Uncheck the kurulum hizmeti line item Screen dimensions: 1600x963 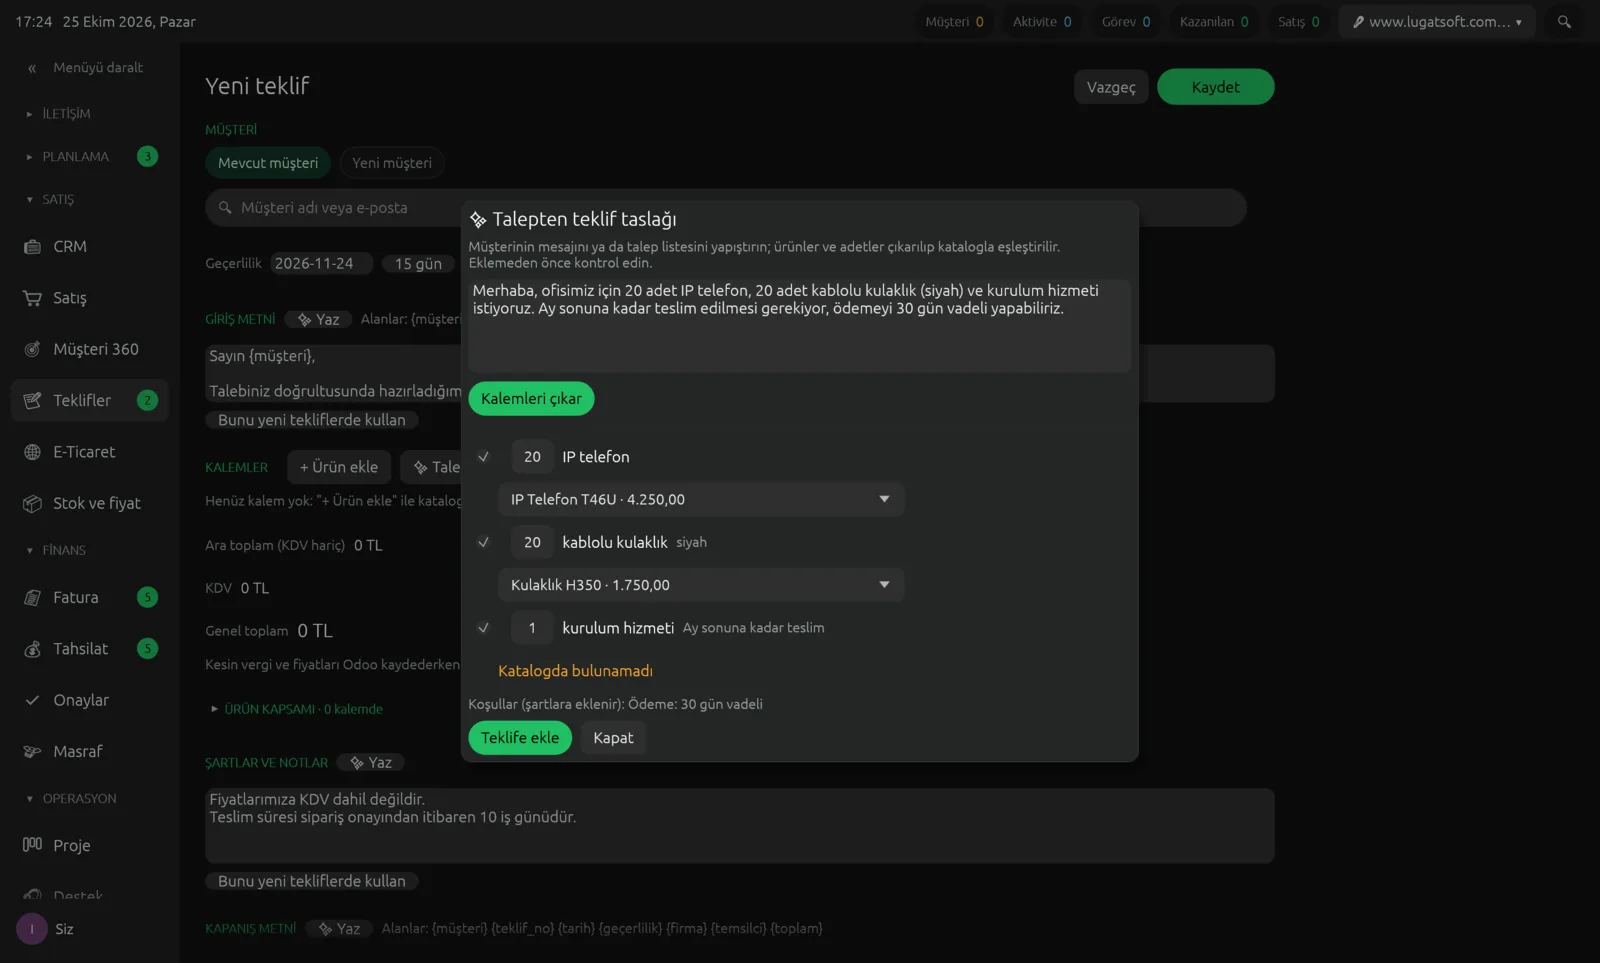point(483,628)
